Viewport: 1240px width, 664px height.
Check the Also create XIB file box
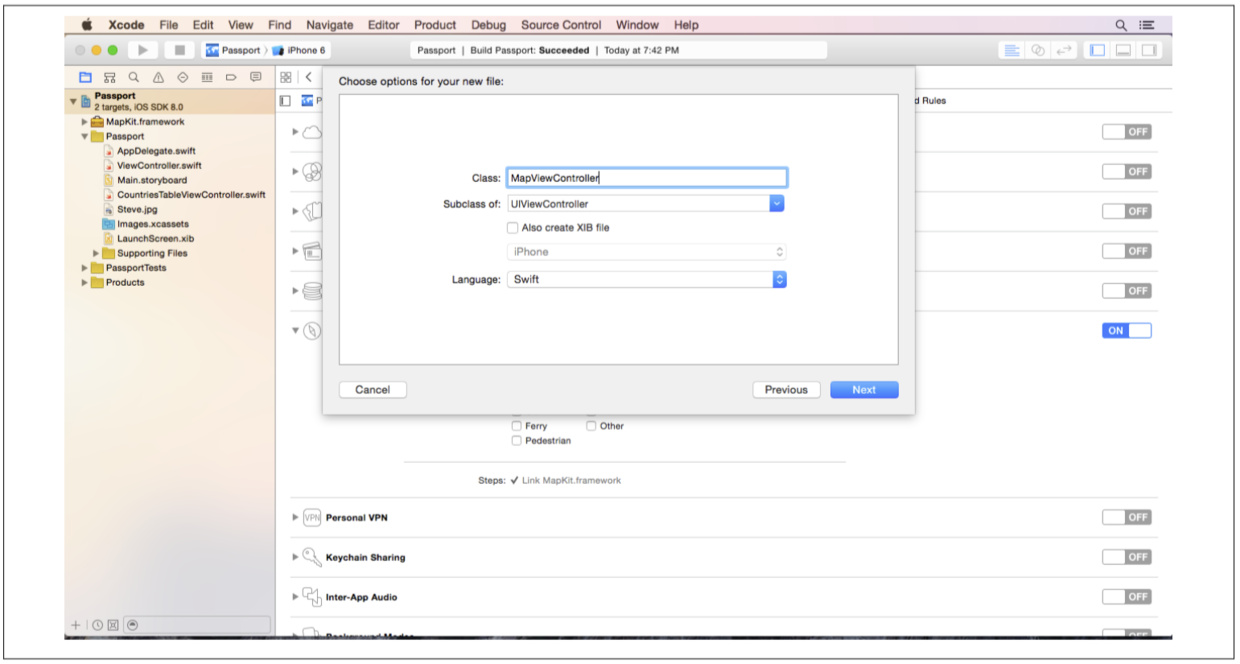click(514, 228)
